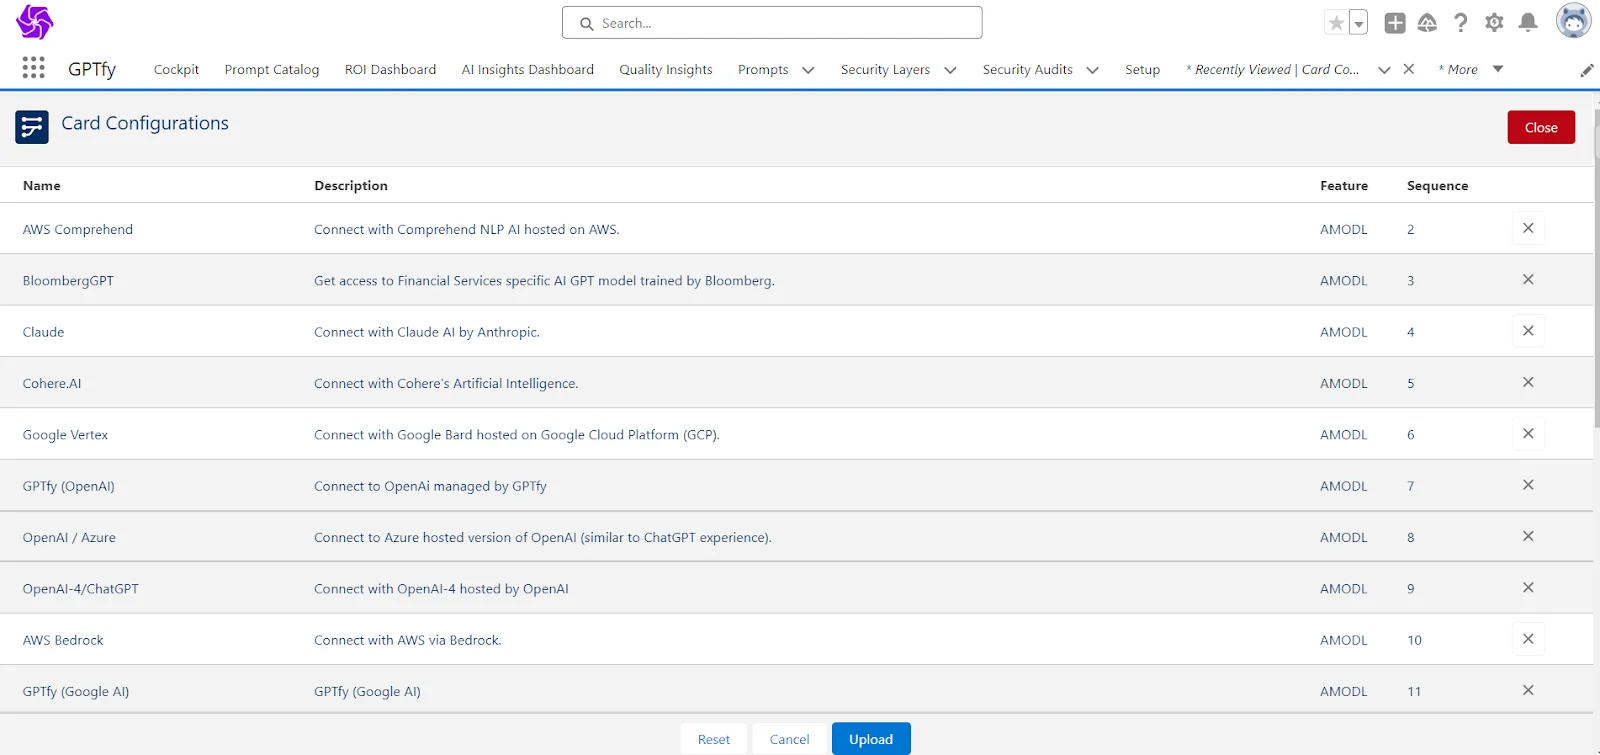Click the Salesforce purple logo icon
Screen dimensions: 1600x755
34,22
